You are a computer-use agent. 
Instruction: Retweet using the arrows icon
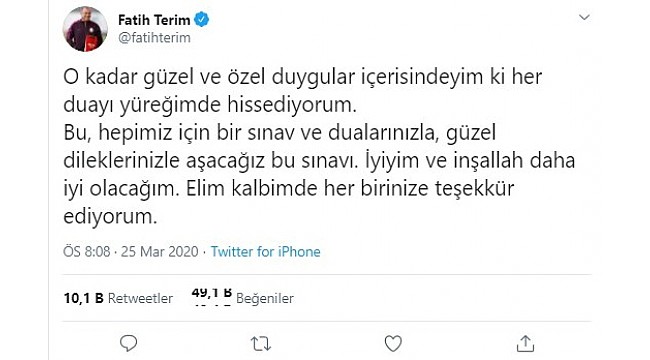pyautogui.click(x=261, y=344)
